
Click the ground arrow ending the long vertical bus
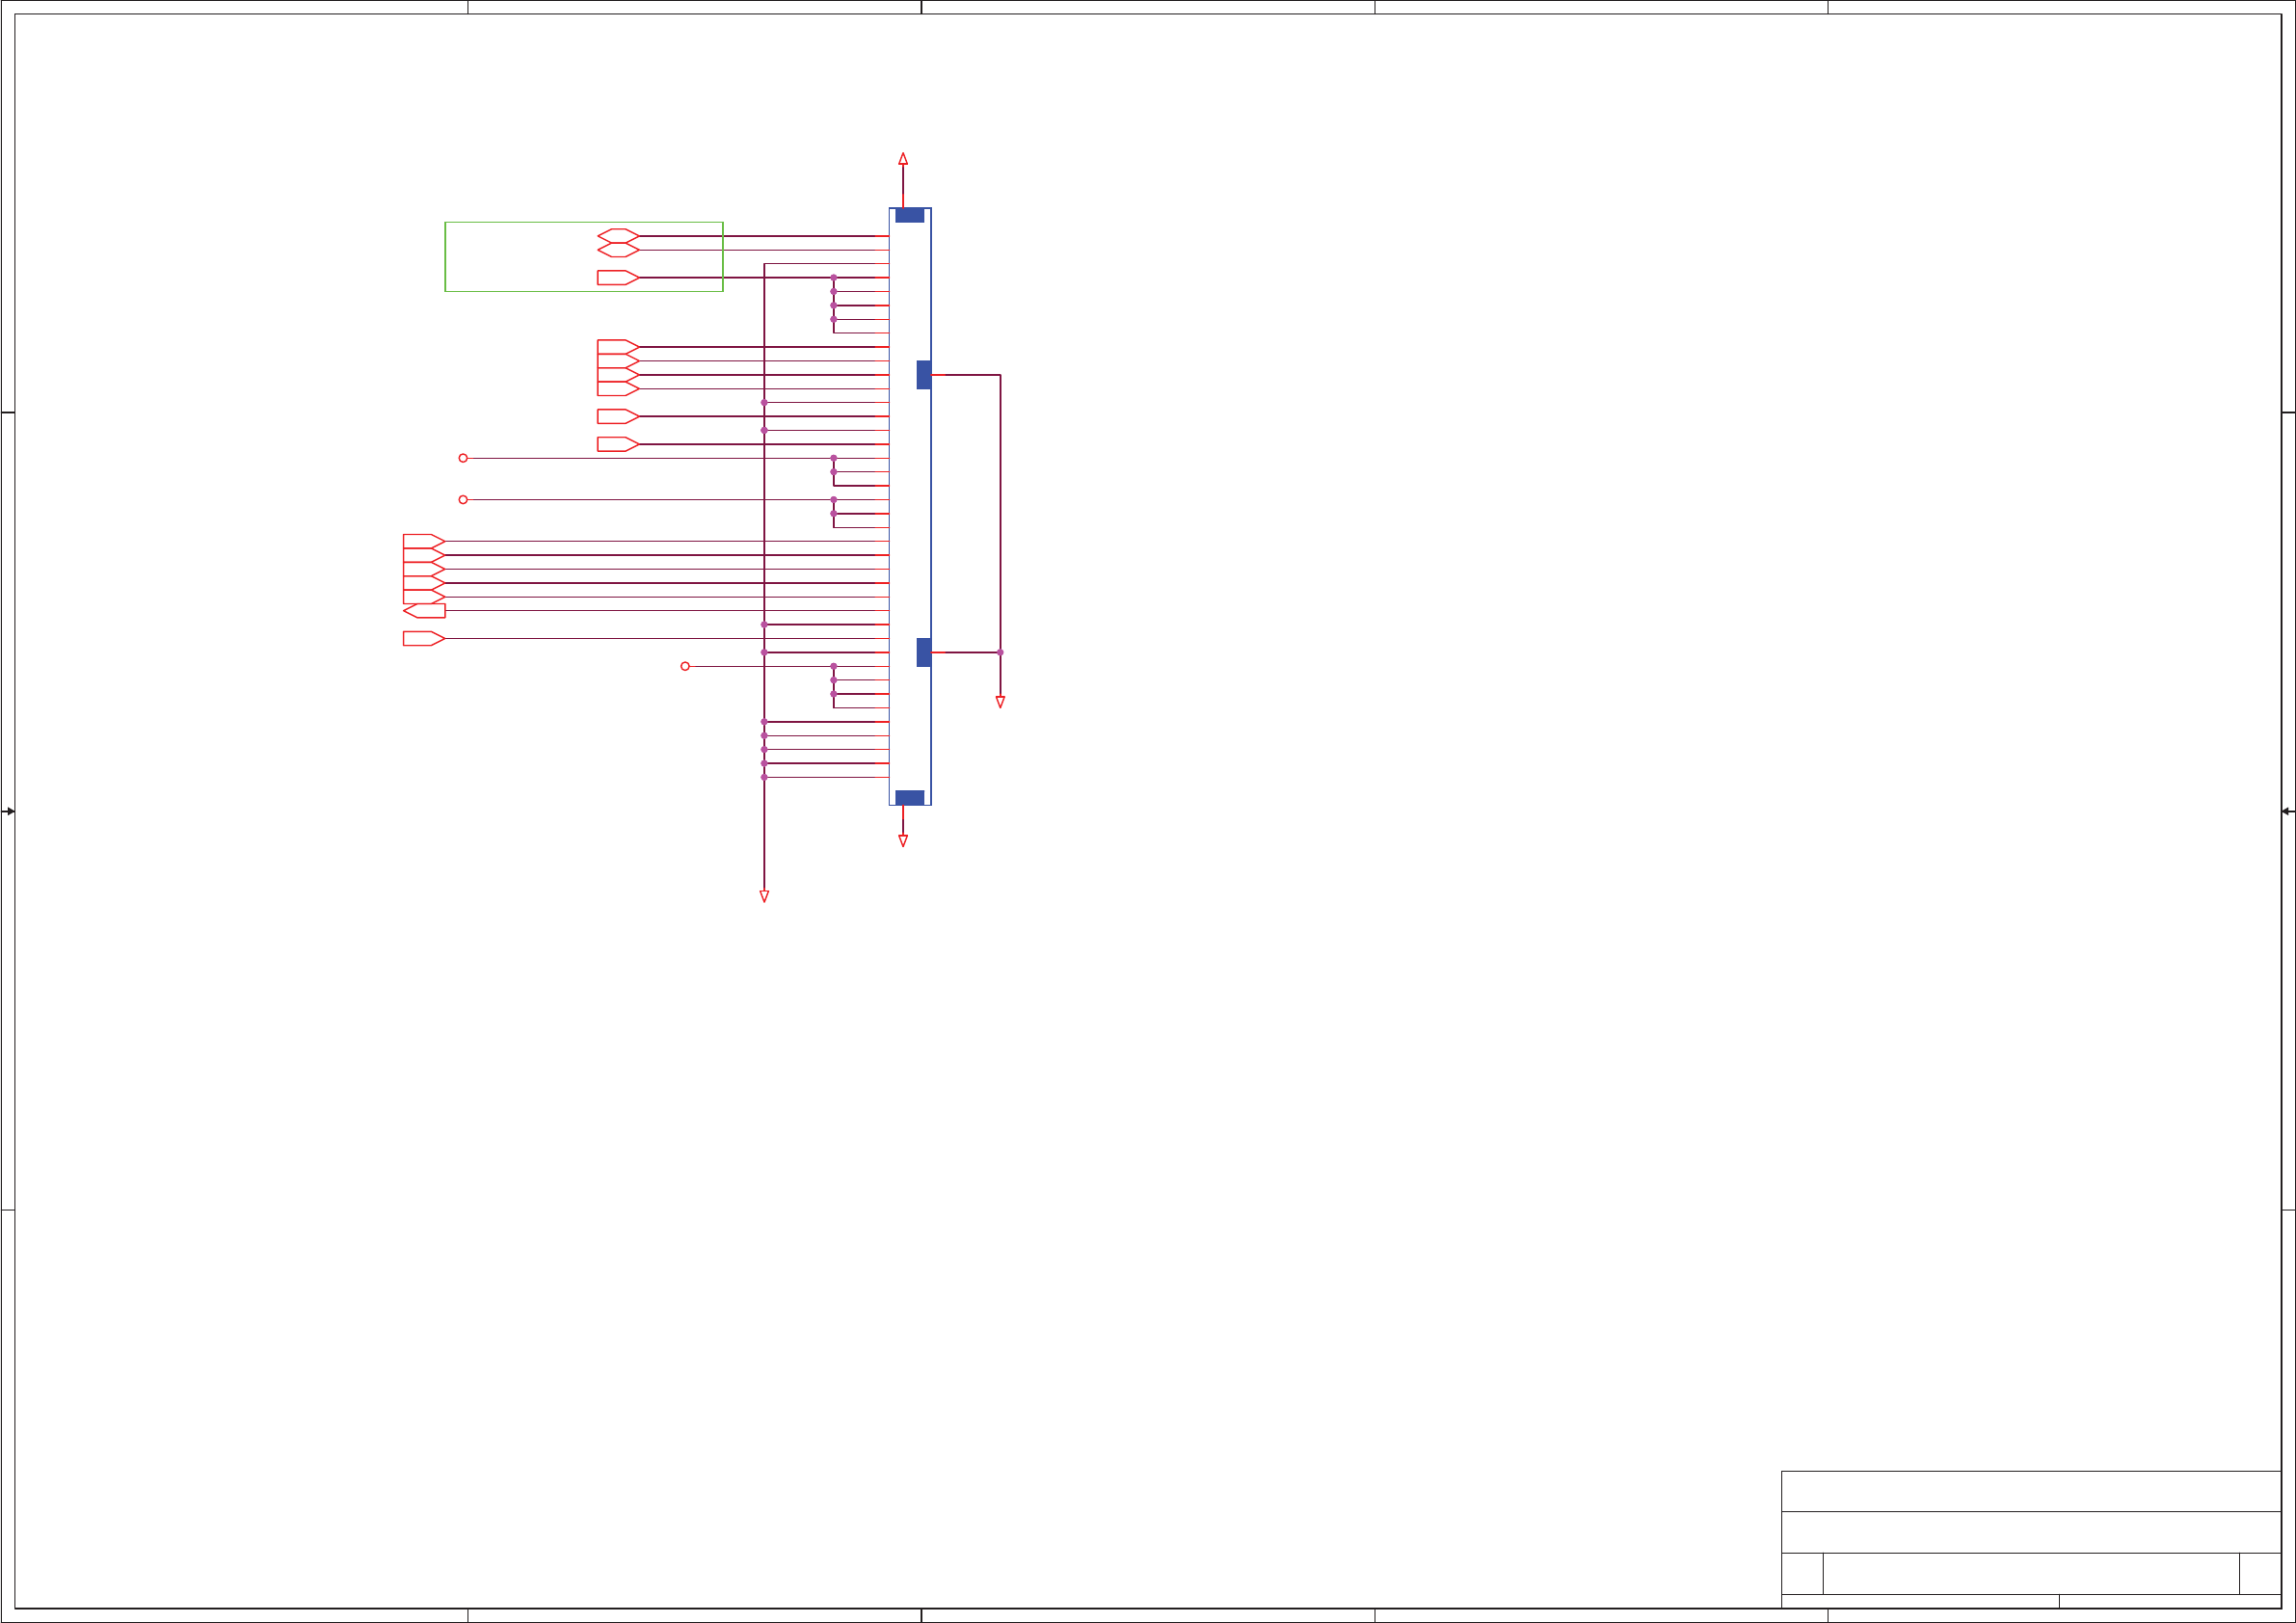click(x=764, y=896)
